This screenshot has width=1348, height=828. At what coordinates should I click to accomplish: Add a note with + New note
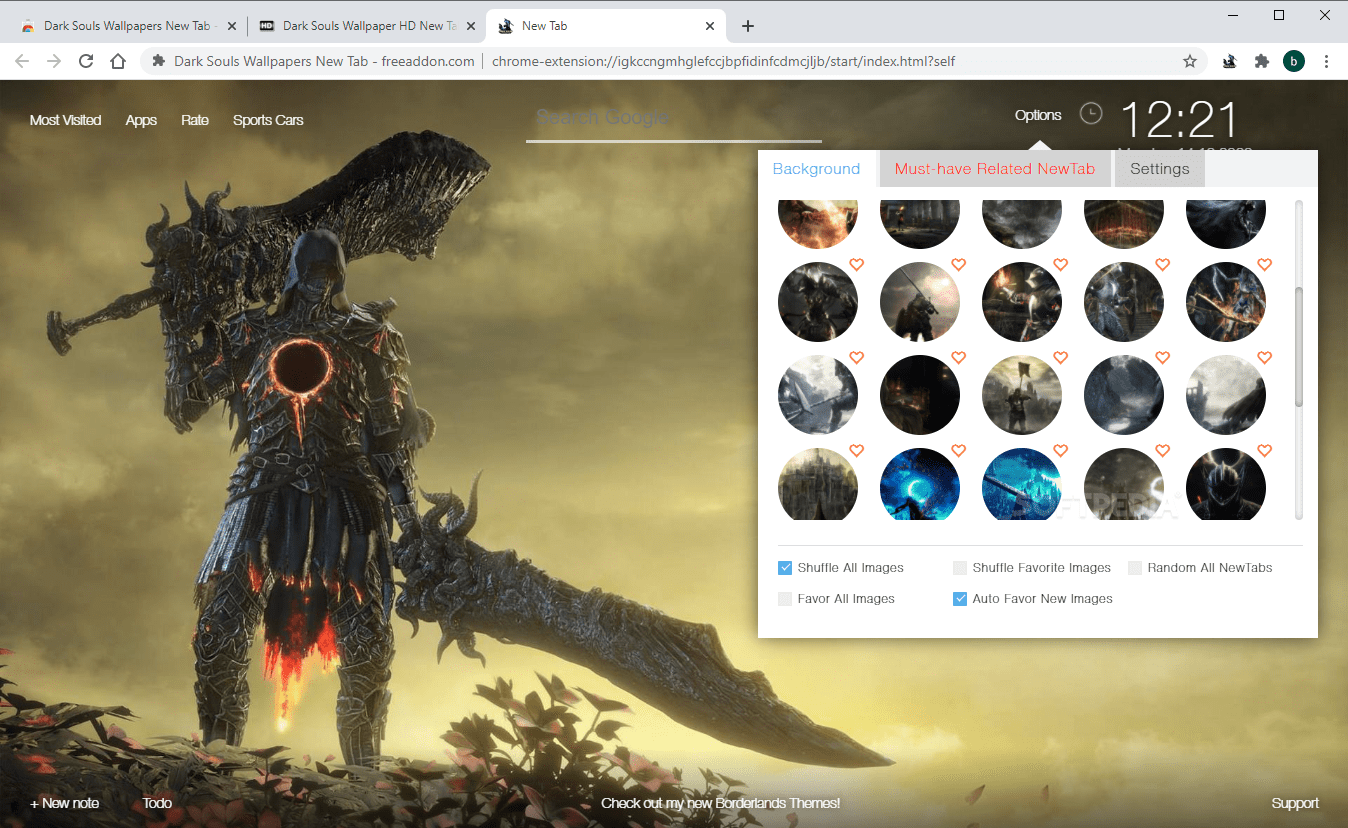tap(65, 803)
